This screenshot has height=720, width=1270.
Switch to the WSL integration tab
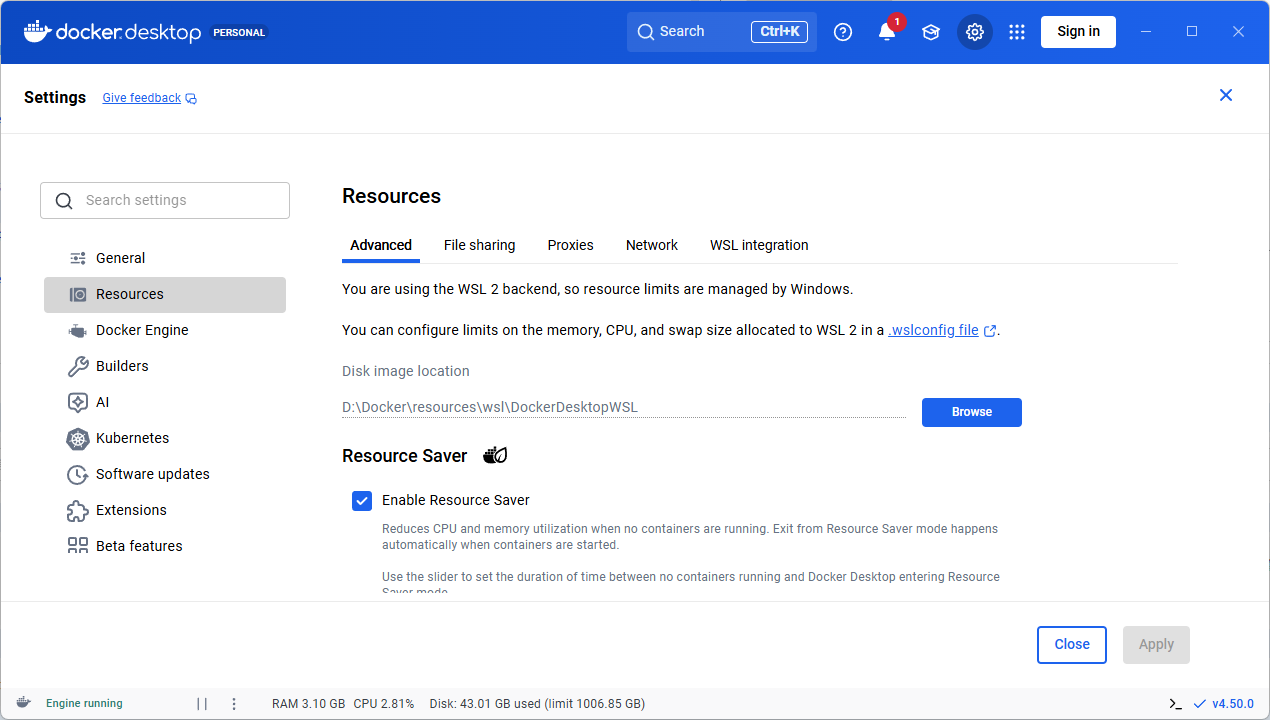click(759, 245)
